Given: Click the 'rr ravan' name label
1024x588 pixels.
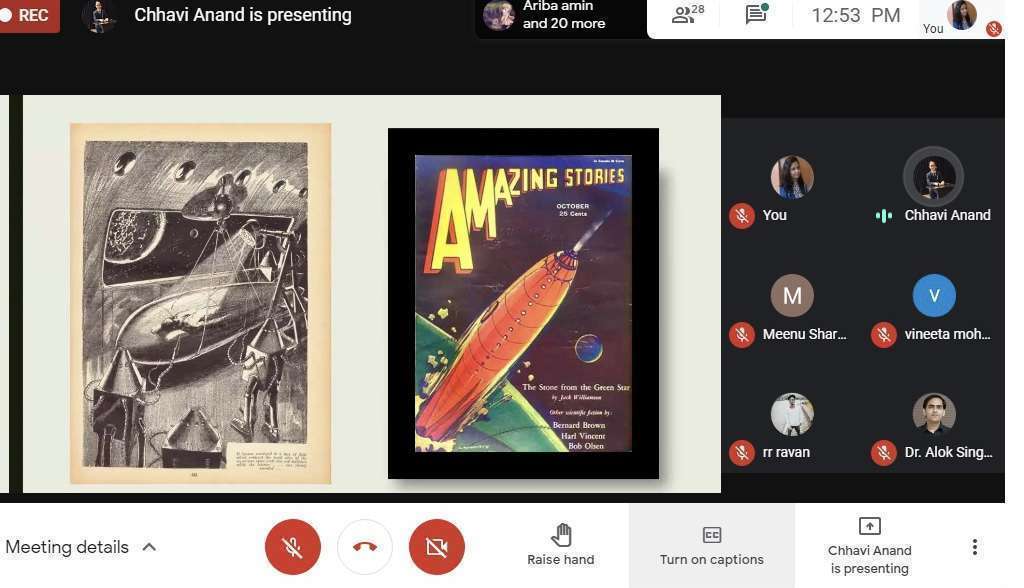Looking at the screenshot, I should pyautogui.click(x=786, y=452).
